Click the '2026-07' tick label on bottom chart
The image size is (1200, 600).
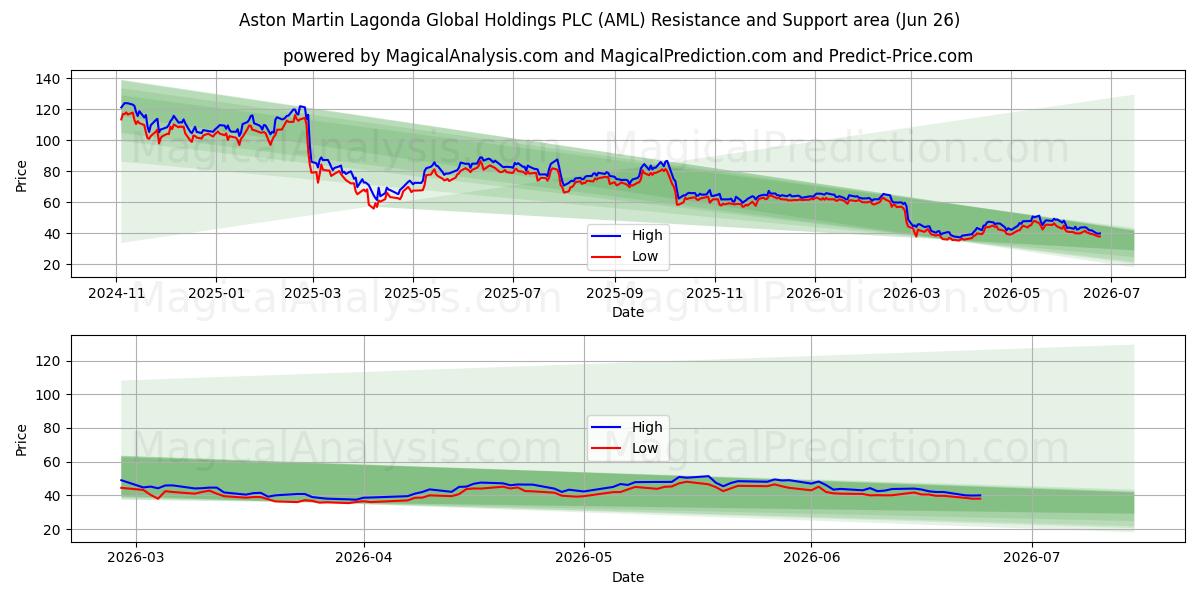(1032, 558)
